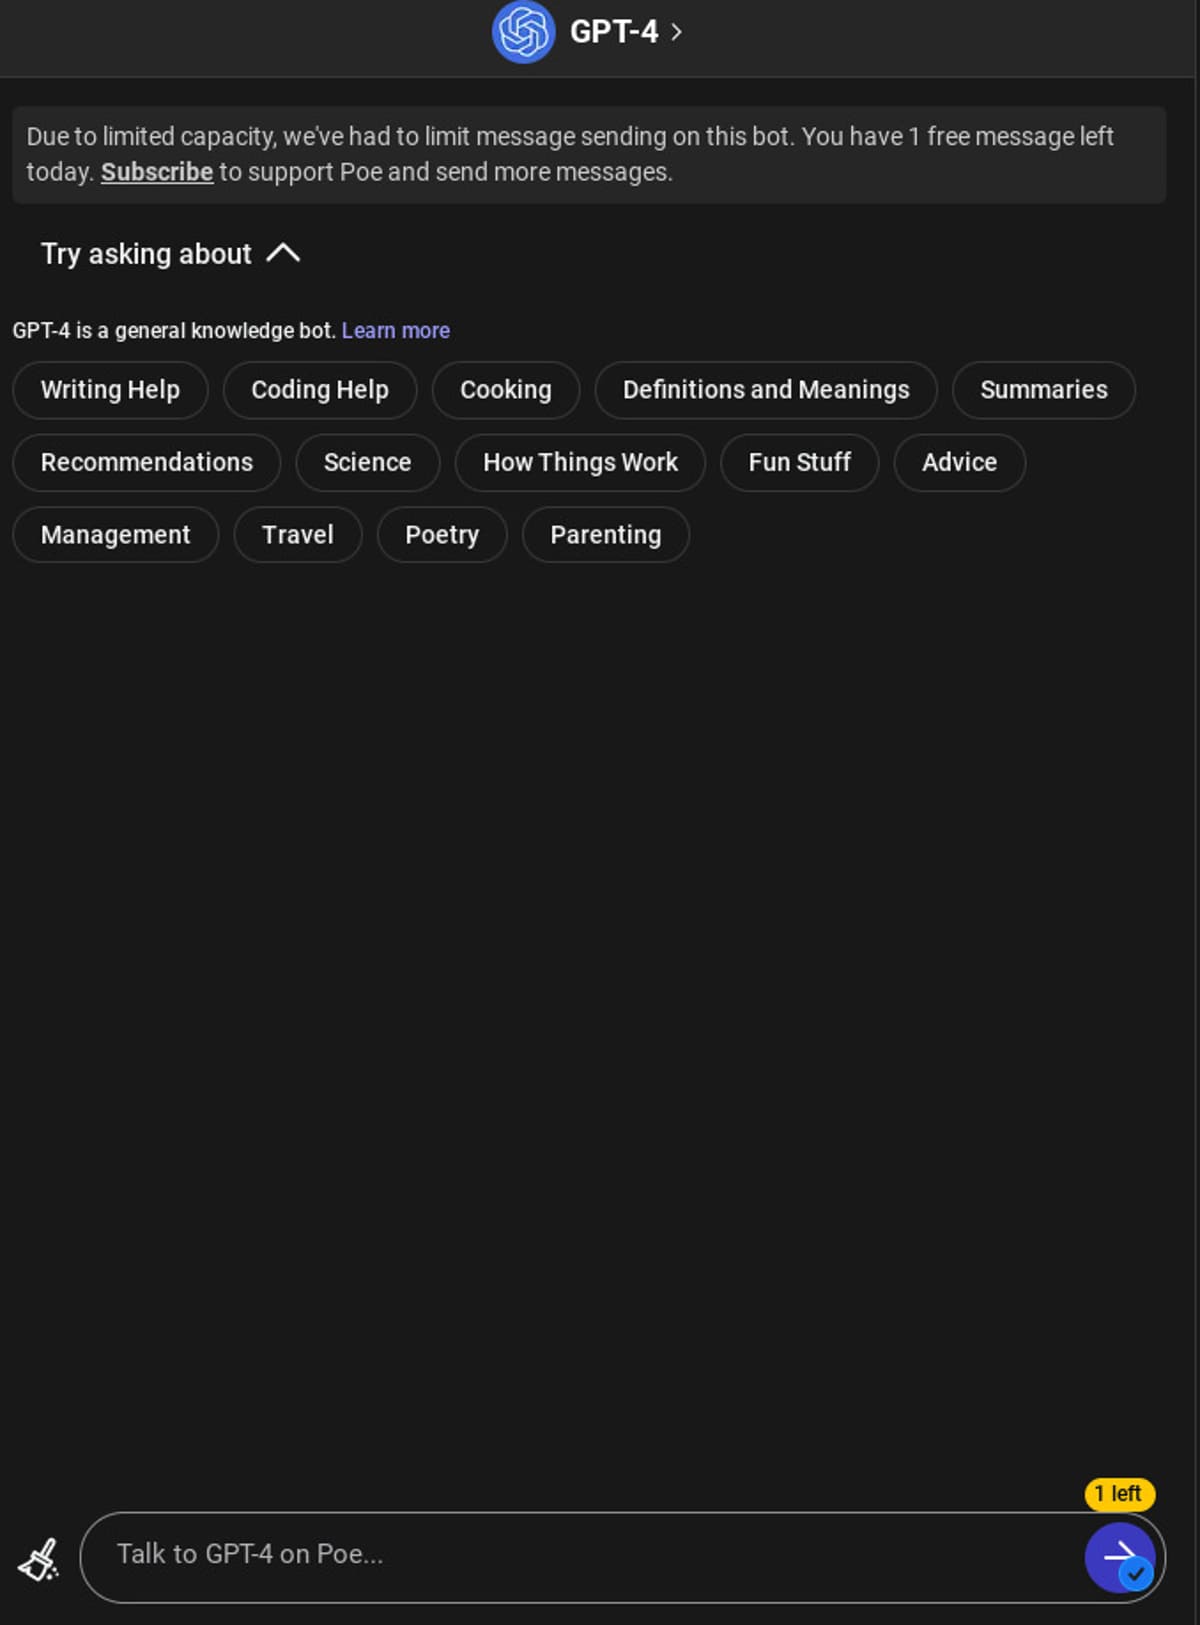The height and width of the screenshot is (1625, 1200).
Task: Choose the Travel topic chip
Action: tap(297, 535)
